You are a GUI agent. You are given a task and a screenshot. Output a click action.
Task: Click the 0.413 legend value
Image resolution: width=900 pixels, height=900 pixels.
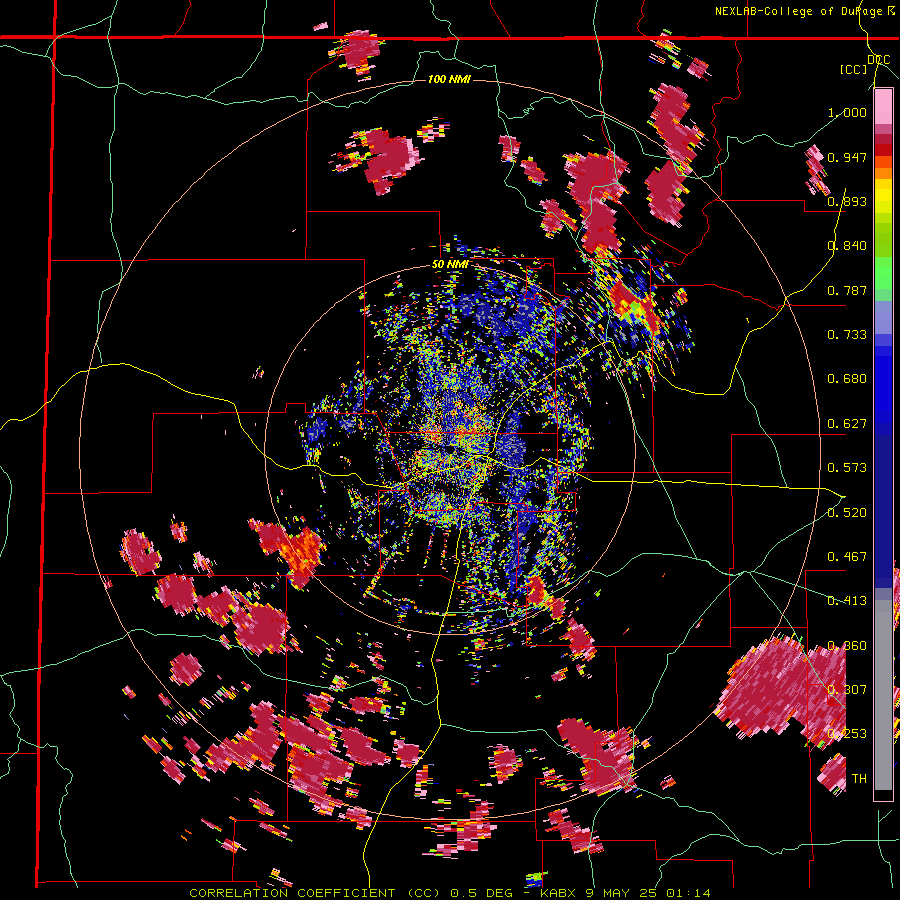847,601
